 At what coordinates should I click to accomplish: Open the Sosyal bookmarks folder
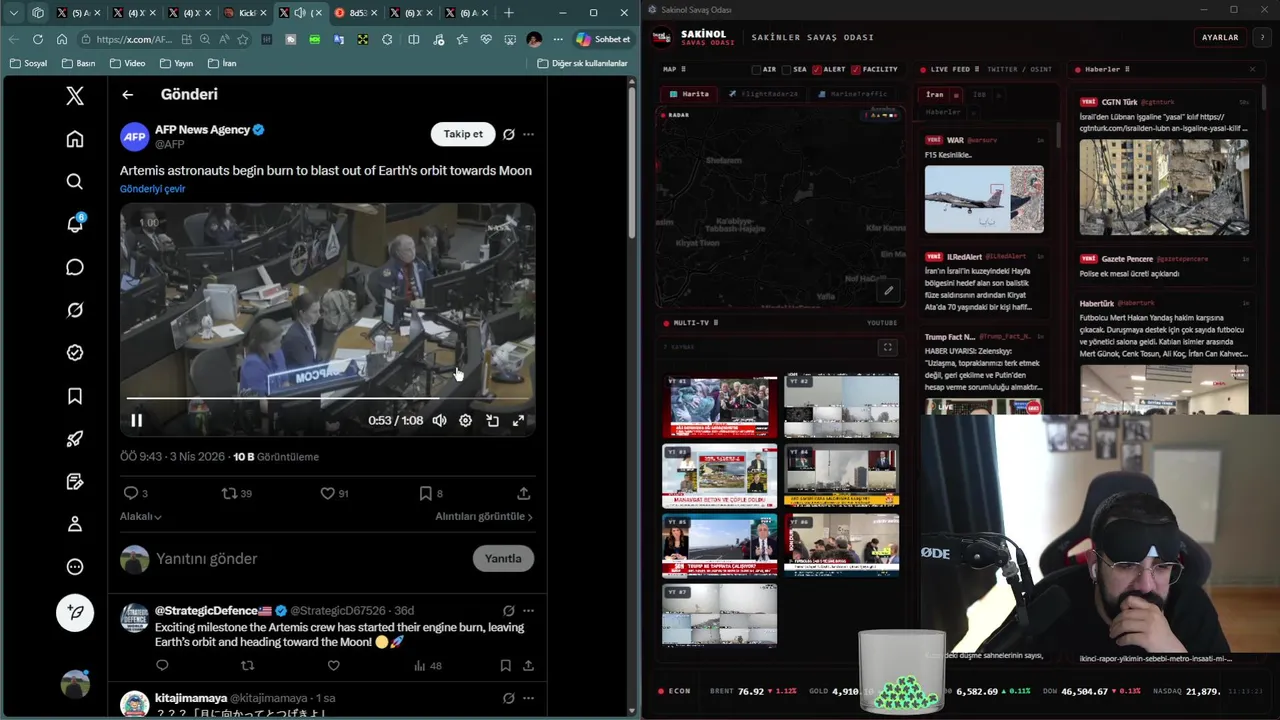coord(28,63)
